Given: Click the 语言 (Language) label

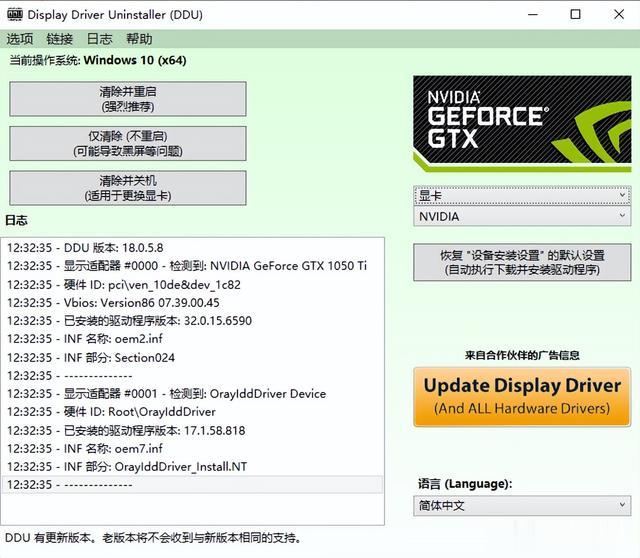Looking at the screenshot, I should point(465,484).
